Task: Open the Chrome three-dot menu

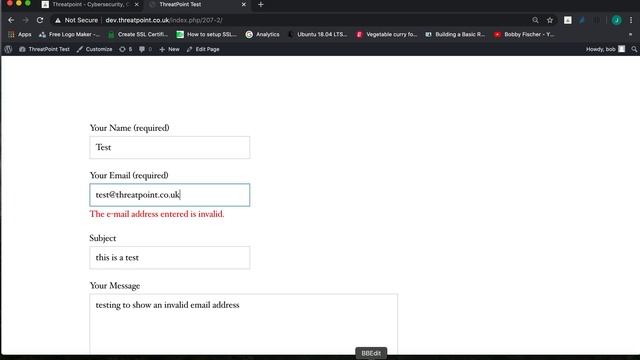Action: [x=631, y=20]
